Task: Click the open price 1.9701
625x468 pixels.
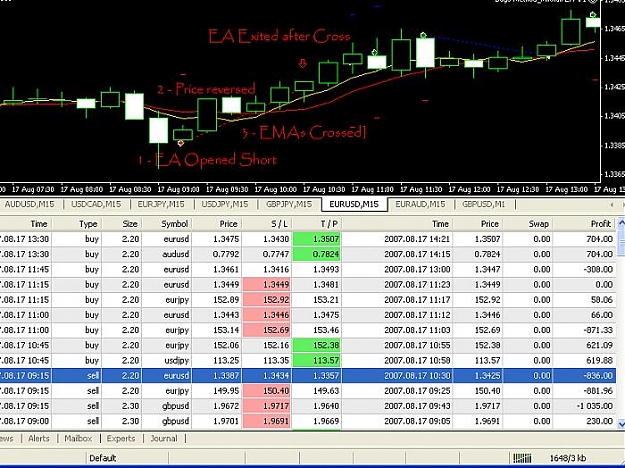Action: (x=226, y=421)
